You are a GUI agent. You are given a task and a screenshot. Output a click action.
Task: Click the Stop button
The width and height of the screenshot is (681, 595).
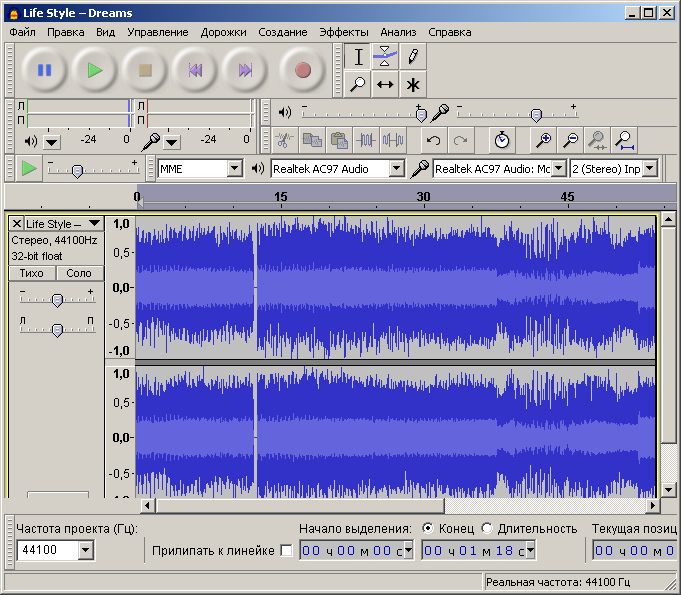pyautogui.click(x=145, y=70)
